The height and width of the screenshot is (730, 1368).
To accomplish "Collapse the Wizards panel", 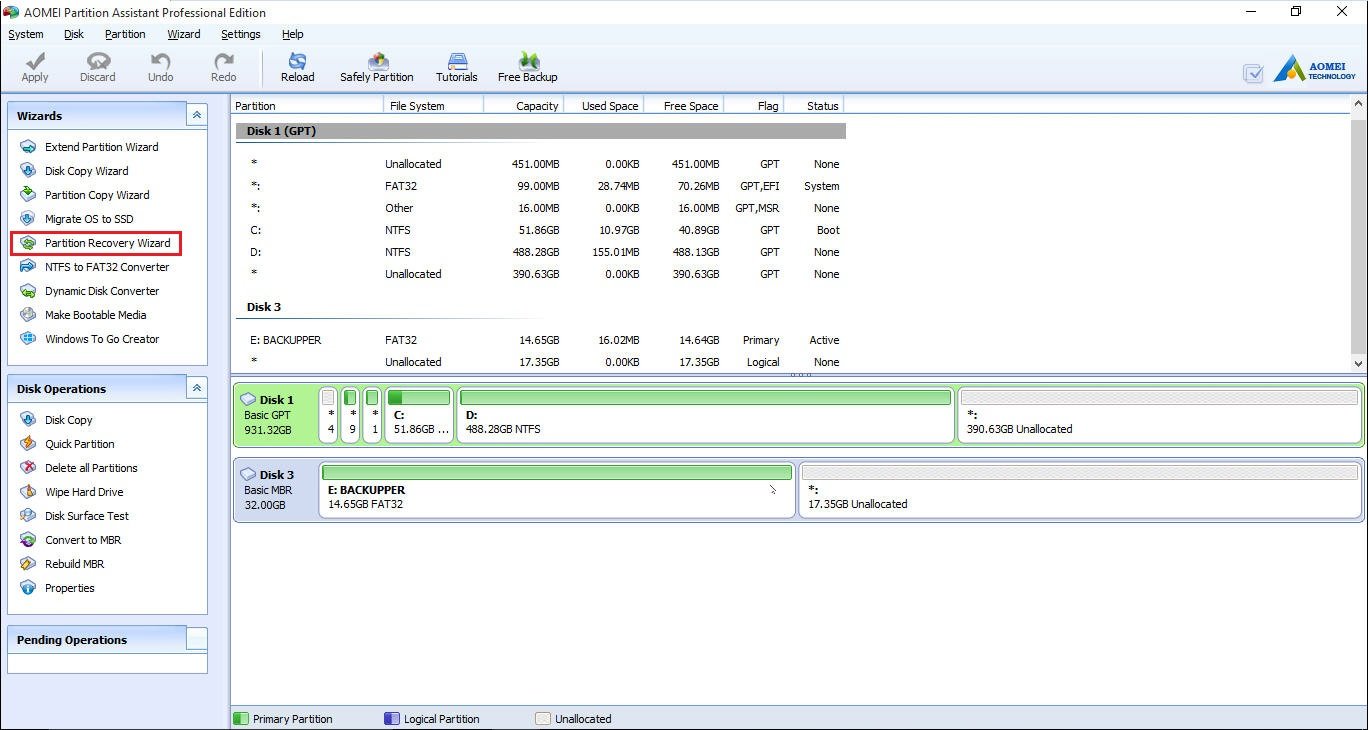I will (x=197, y=115).
